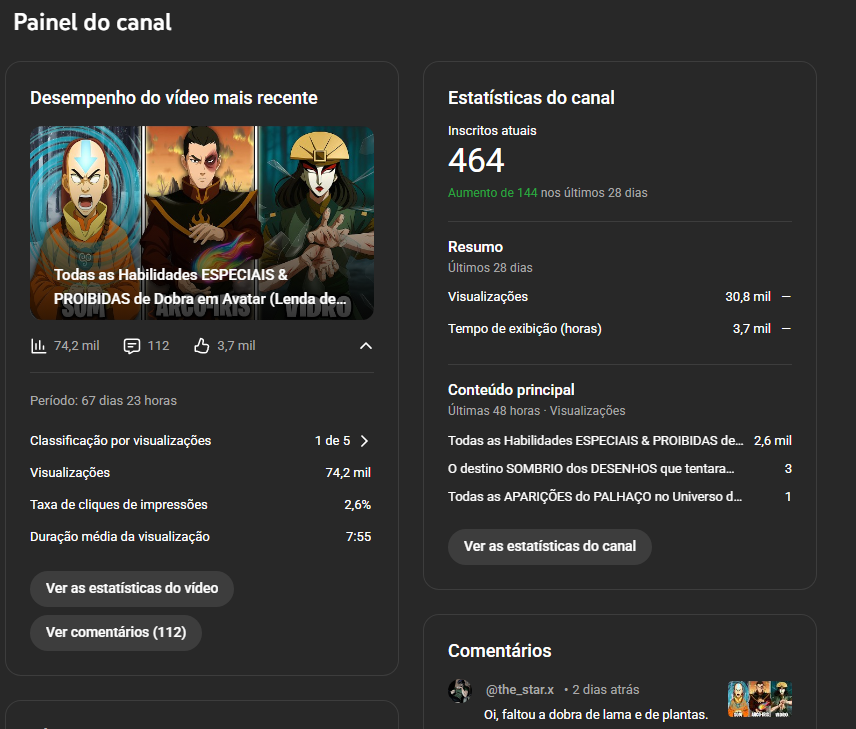Click Período: 67 dias 23 horas text
This screenshot has height=729, width=856.
point(103,401)
